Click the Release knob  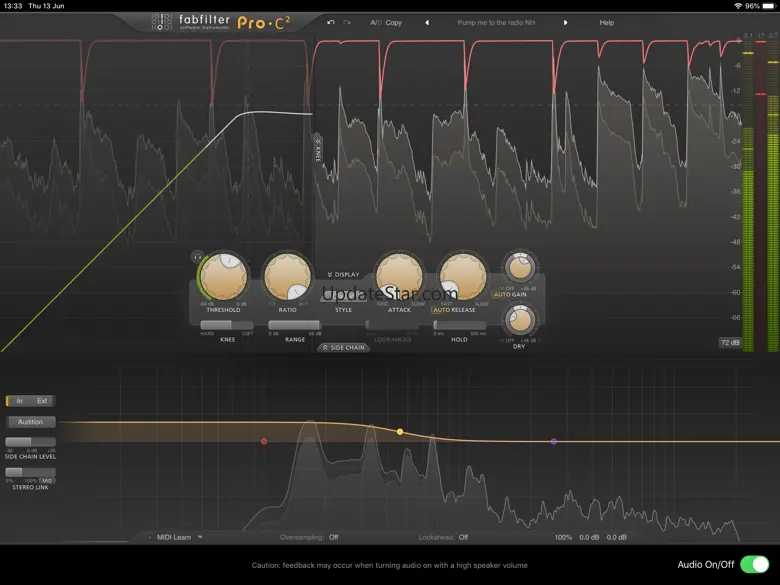463,277
